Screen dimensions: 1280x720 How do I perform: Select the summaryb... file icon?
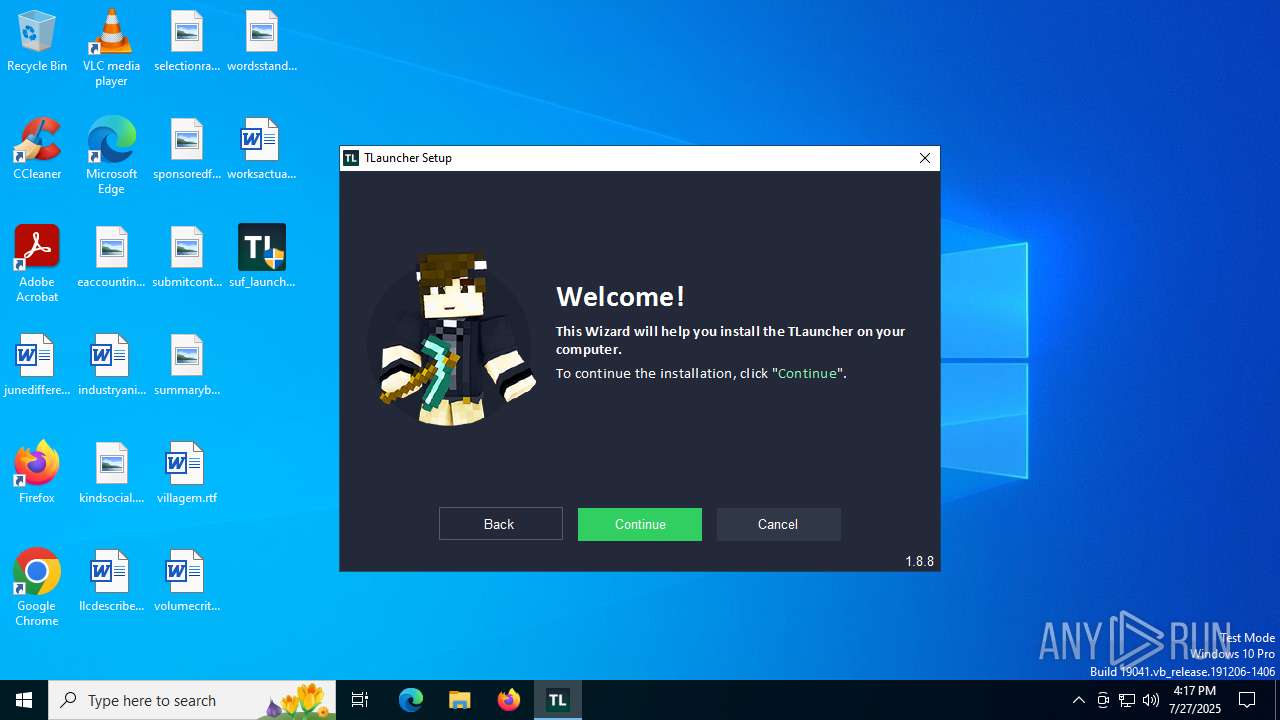click(187, 365)
